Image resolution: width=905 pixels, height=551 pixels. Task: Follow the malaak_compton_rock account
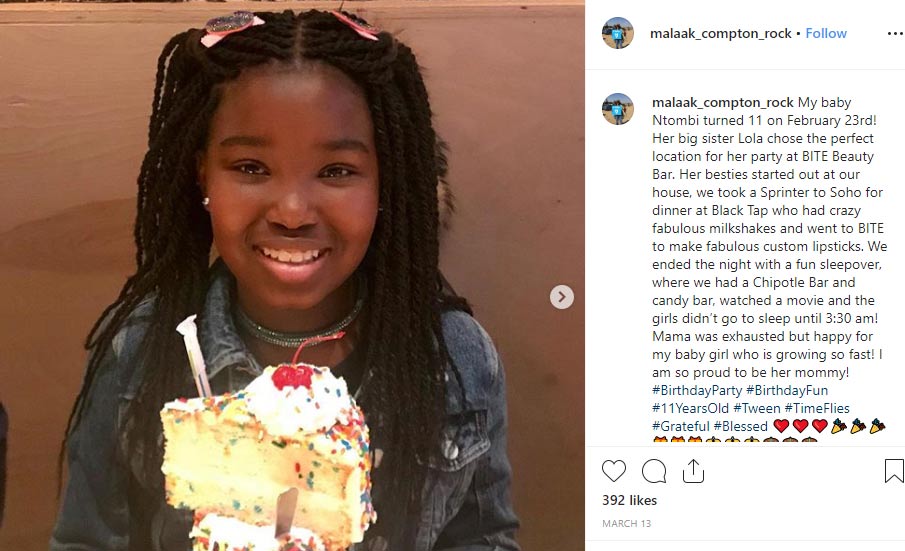click(826, 33)
